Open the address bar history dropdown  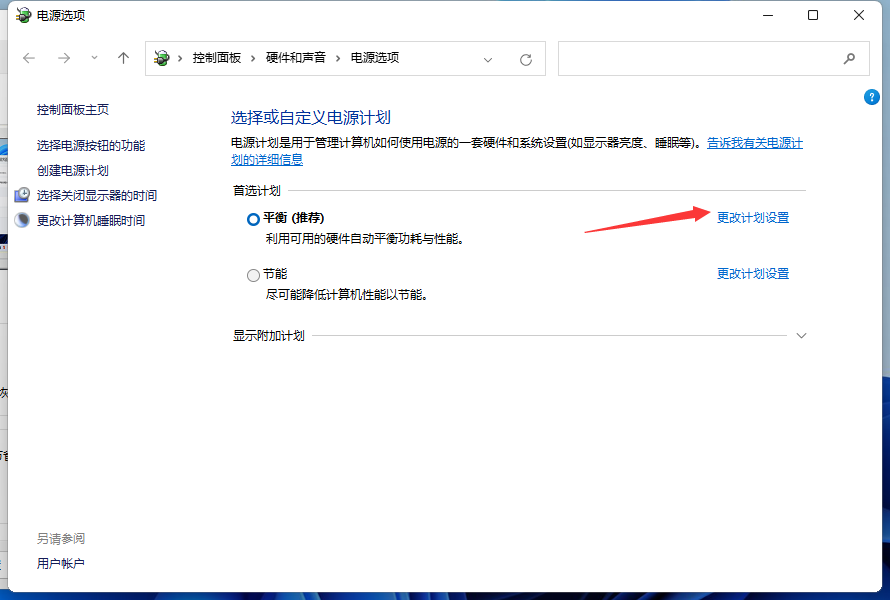[x=488, y=59]
